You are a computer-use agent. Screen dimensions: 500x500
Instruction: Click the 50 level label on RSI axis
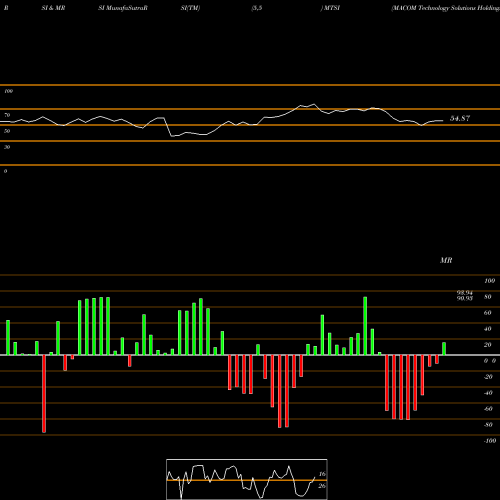point(7,131)
